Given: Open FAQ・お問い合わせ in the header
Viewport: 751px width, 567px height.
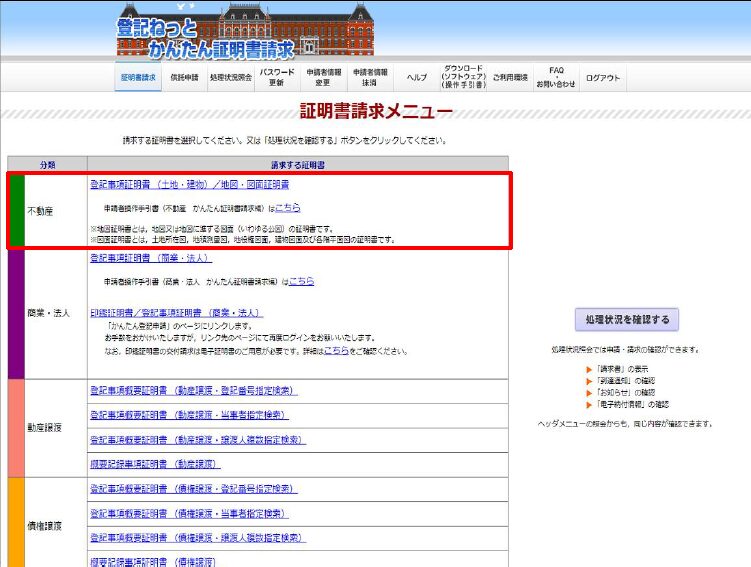Looking at the screenshot, I should click(556, 78).
